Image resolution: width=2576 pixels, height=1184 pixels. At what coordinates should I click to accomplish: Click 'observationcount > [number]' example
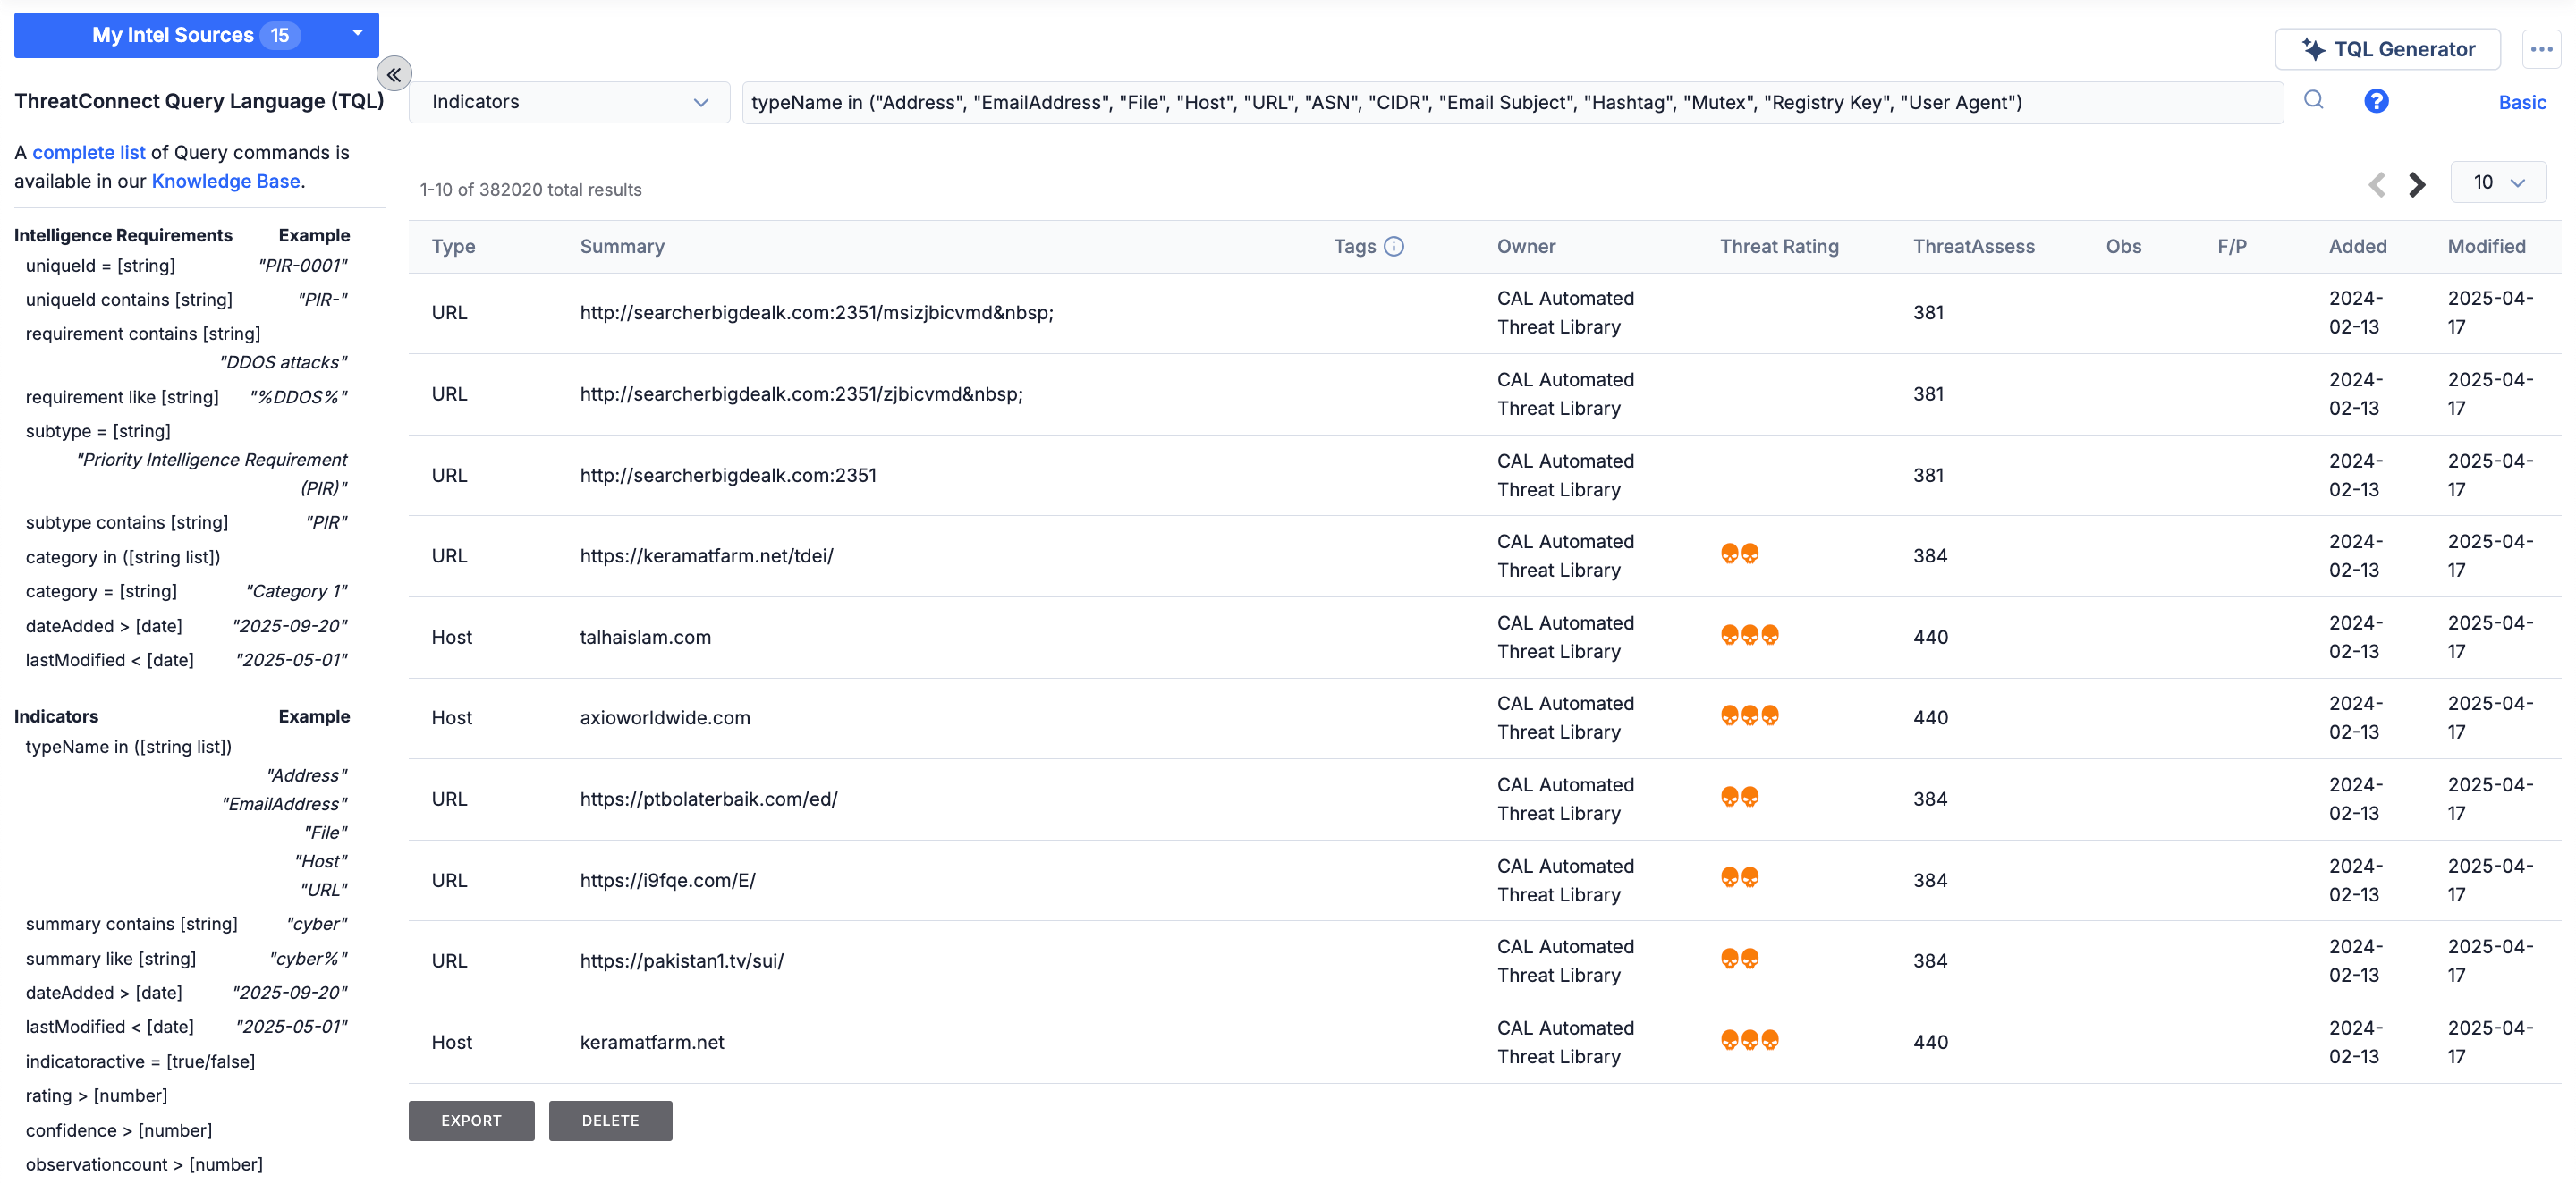tap(144, 1165)
